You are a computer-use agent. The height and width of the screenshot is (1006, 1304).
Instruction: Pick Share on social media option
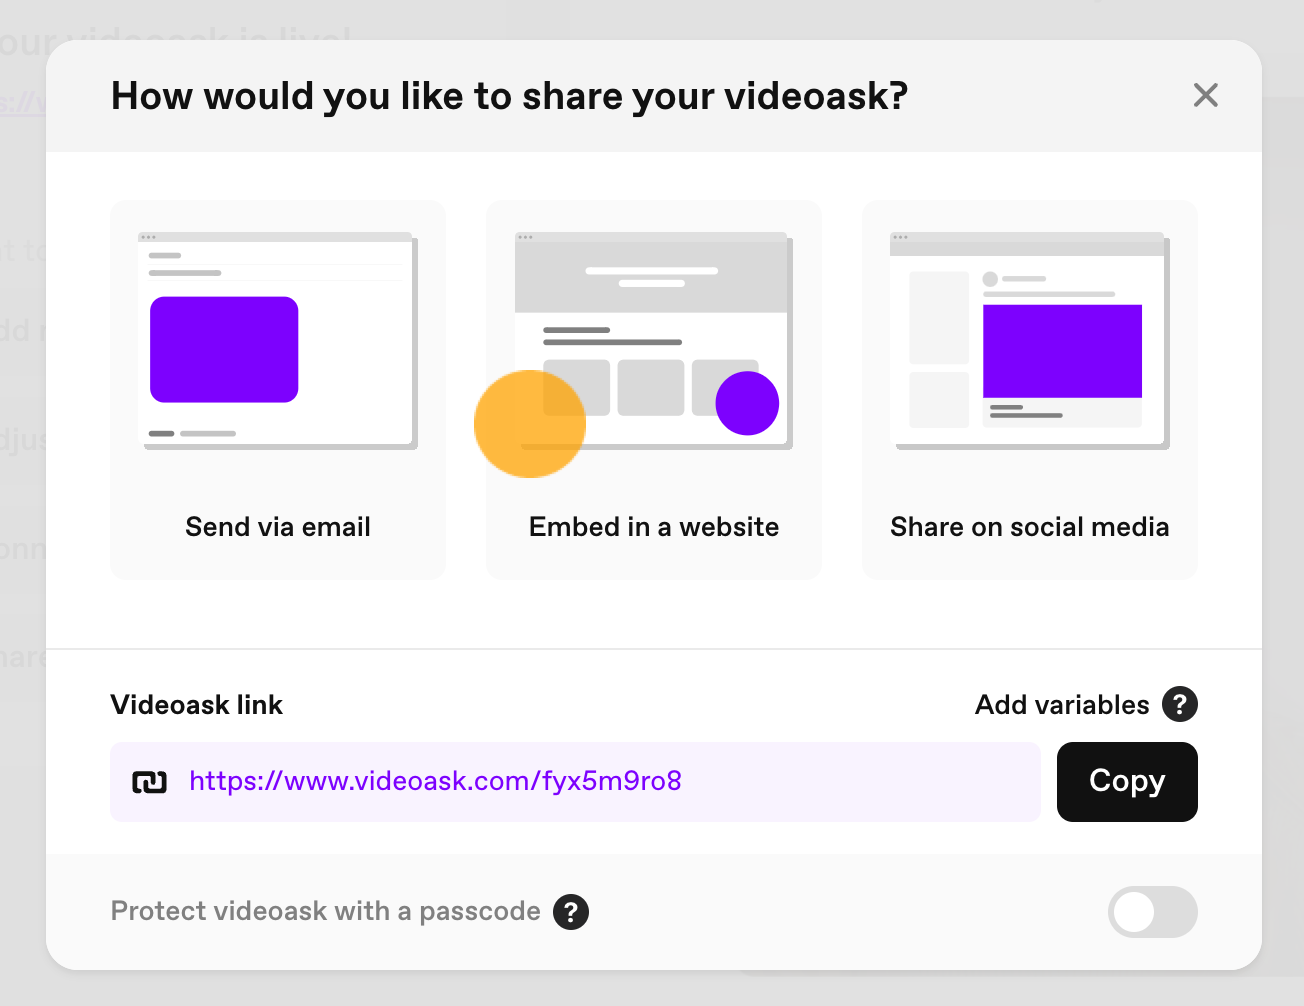(1030, 390)
